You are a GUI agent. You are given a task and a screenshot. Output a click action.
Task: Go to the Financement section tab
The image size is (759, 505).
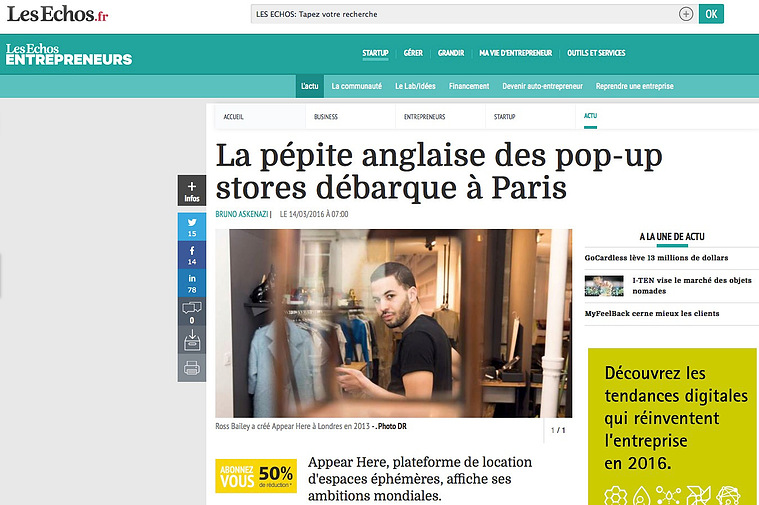469,86
